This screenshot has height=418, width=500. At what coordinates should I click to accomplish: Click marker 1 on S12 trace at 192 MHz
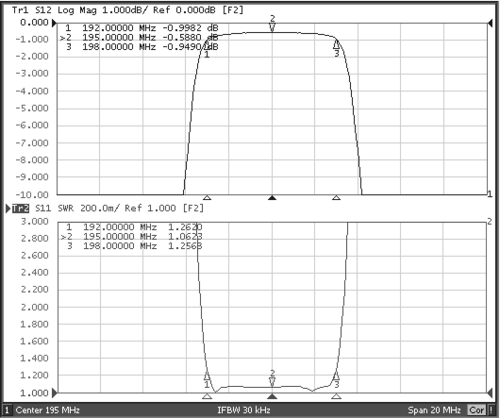pyautogui.click(x=207, y=46)
